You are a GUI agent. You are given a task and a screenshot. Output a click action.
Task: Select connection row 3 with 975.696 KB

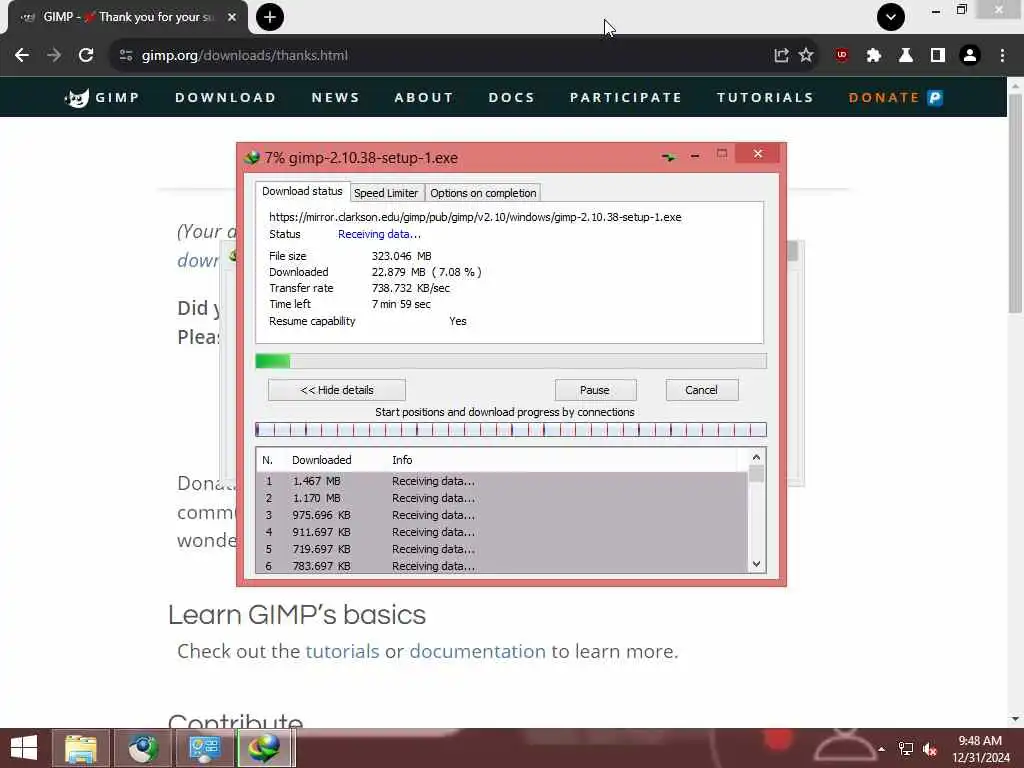pyautogui.click(x=502, y=515)
